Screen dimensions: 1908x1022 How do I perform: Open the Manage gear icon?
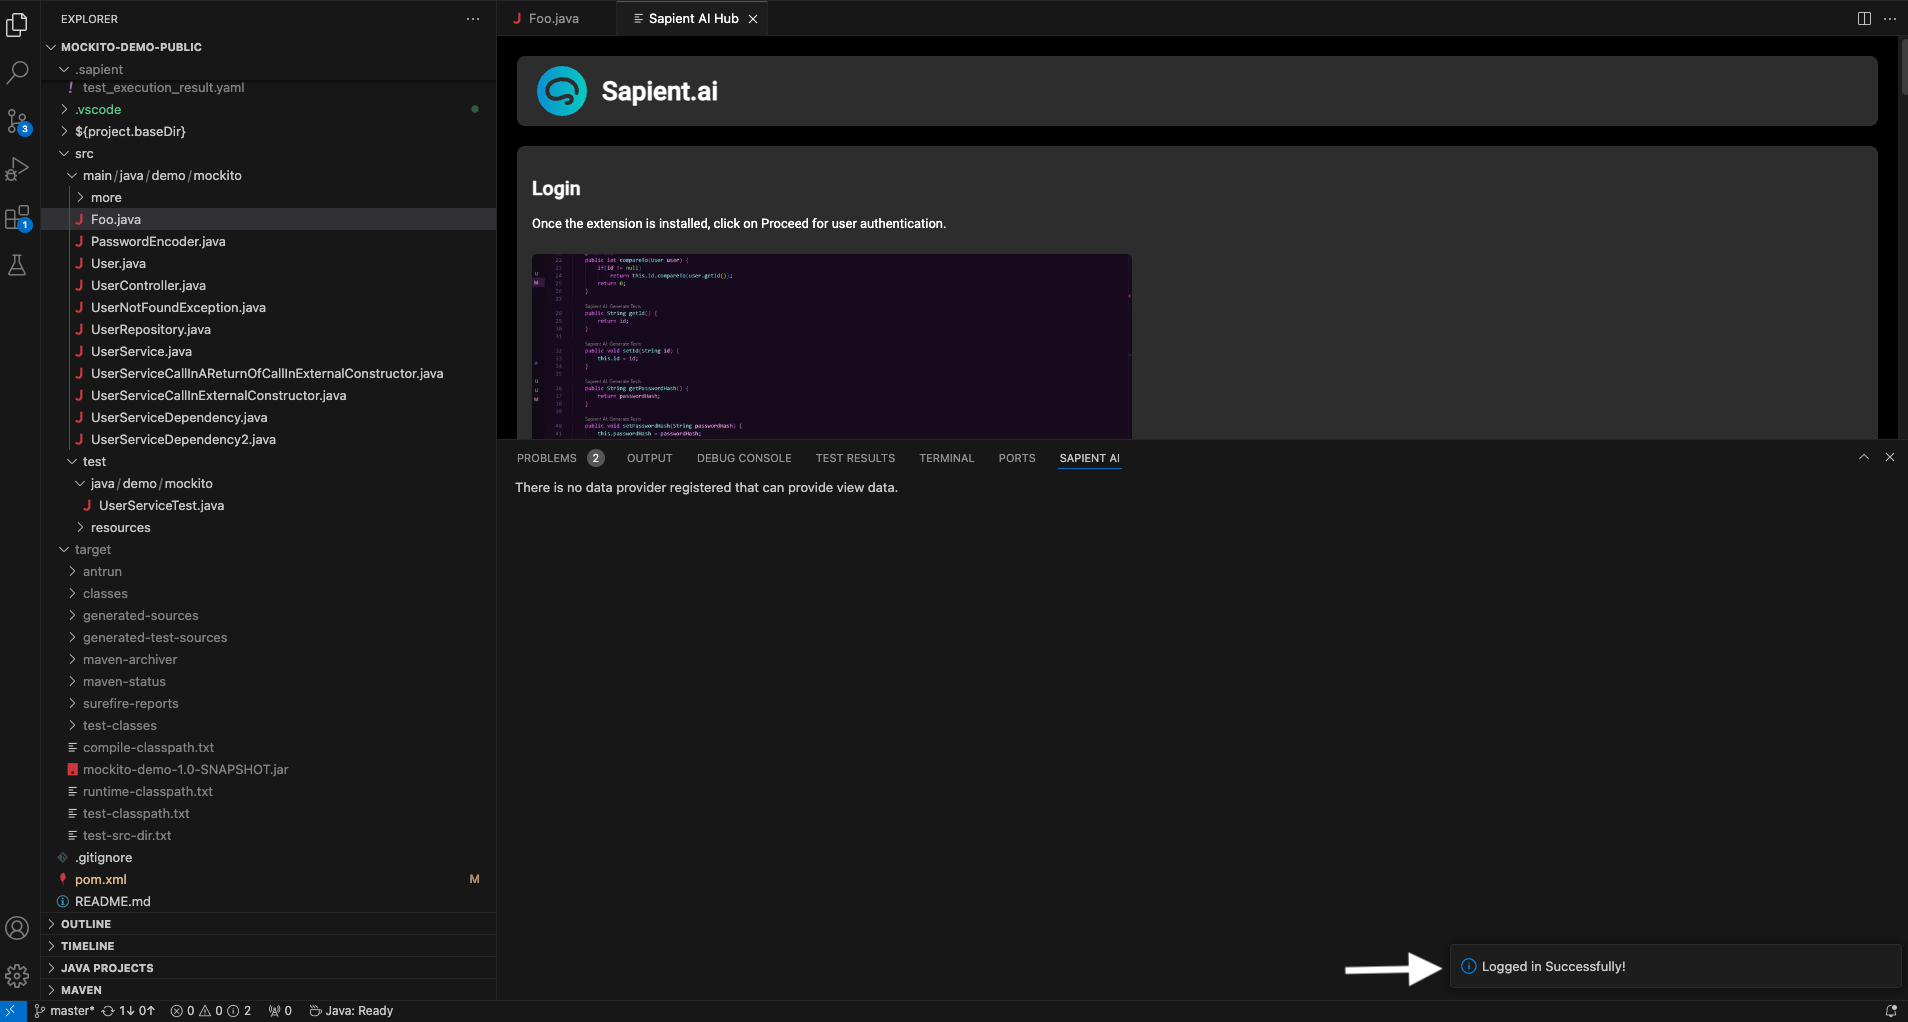pyautogui.click(x=17, y=976)
